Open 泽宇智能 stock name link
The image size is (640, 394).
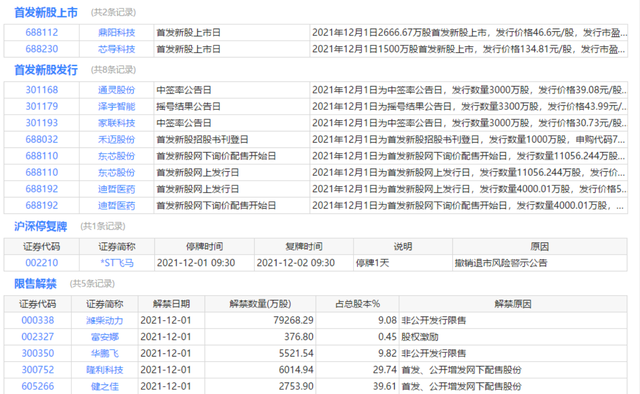coord(116,107)
